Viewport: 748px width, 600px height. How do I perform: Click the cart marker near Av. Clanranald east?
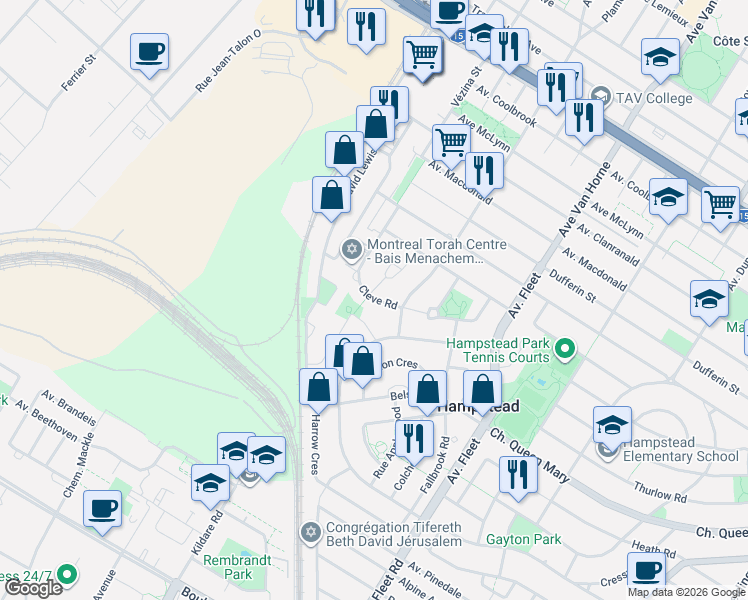(x=720, y=207)
